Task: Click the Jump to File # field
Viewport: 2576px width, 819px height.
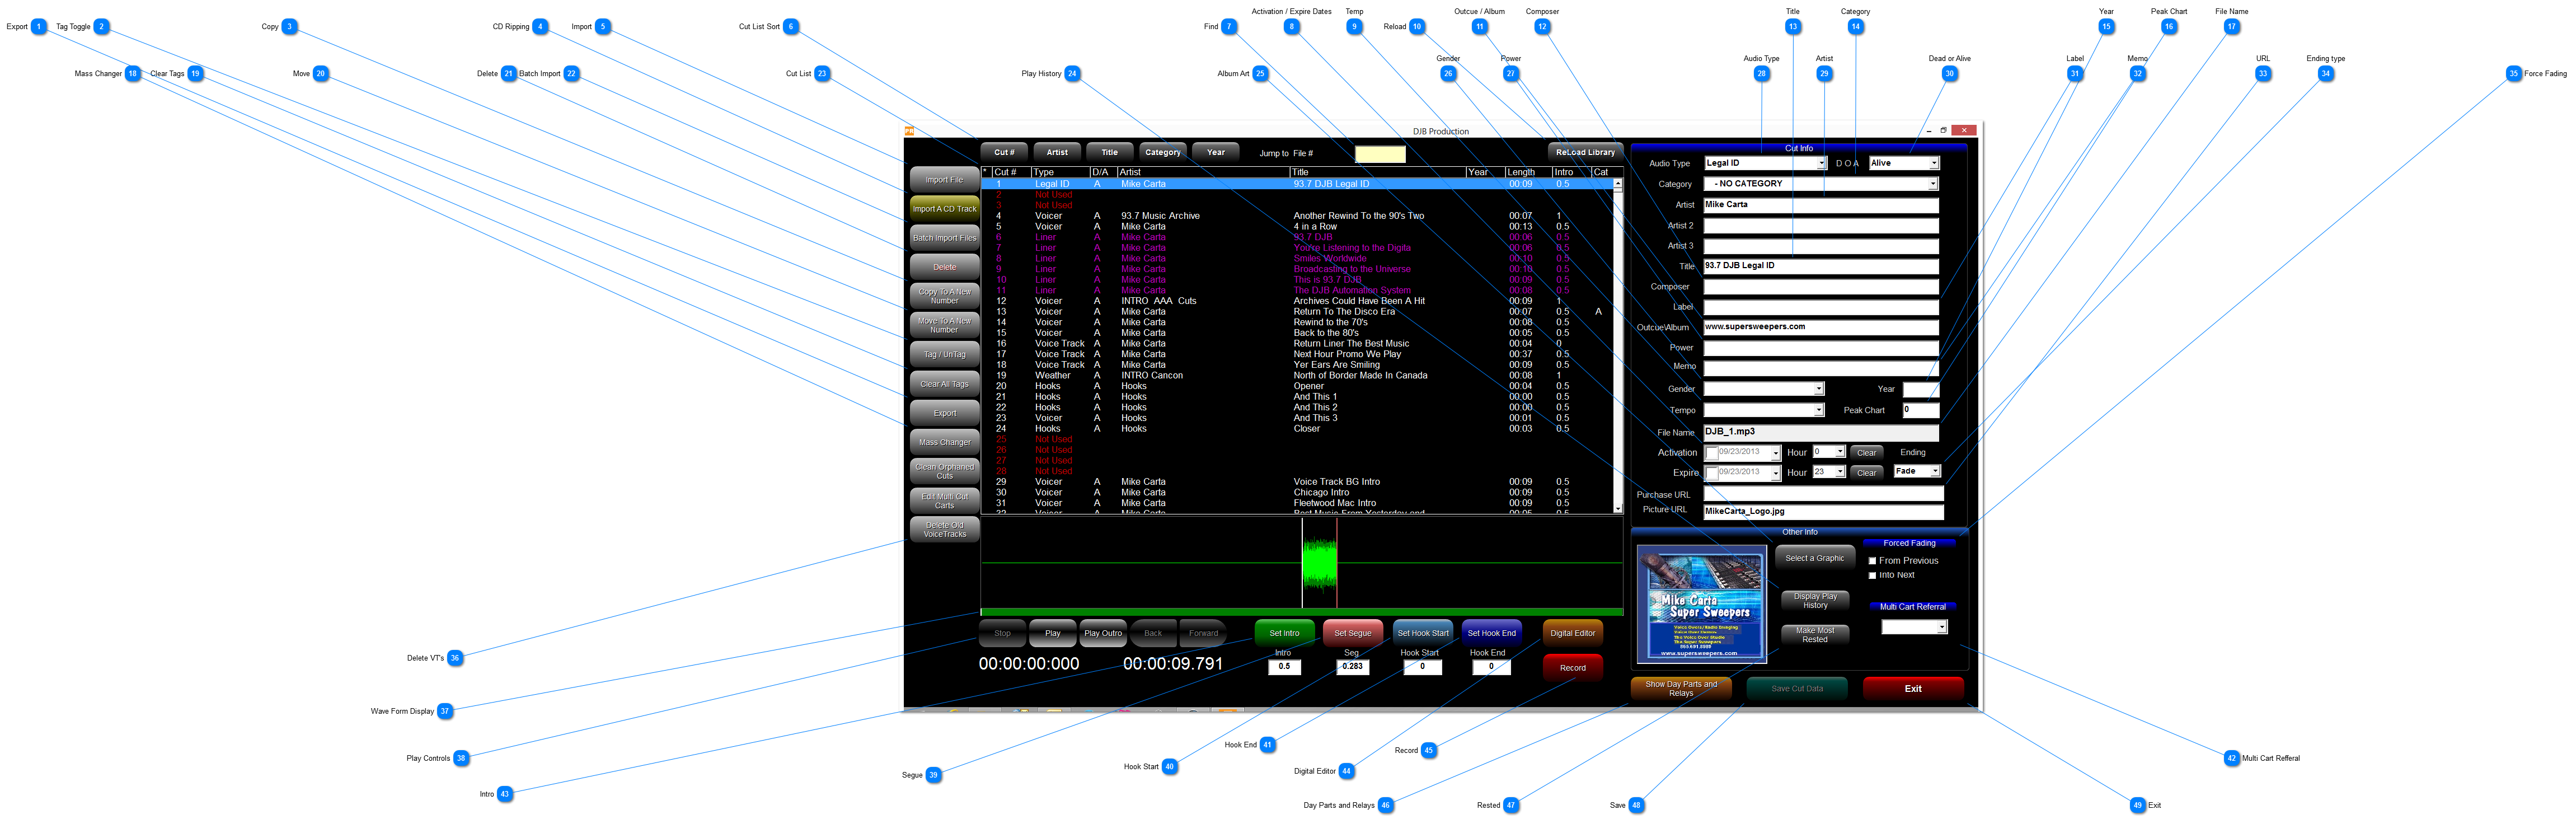Action: pyautogui.click(x=1380, y=153)
